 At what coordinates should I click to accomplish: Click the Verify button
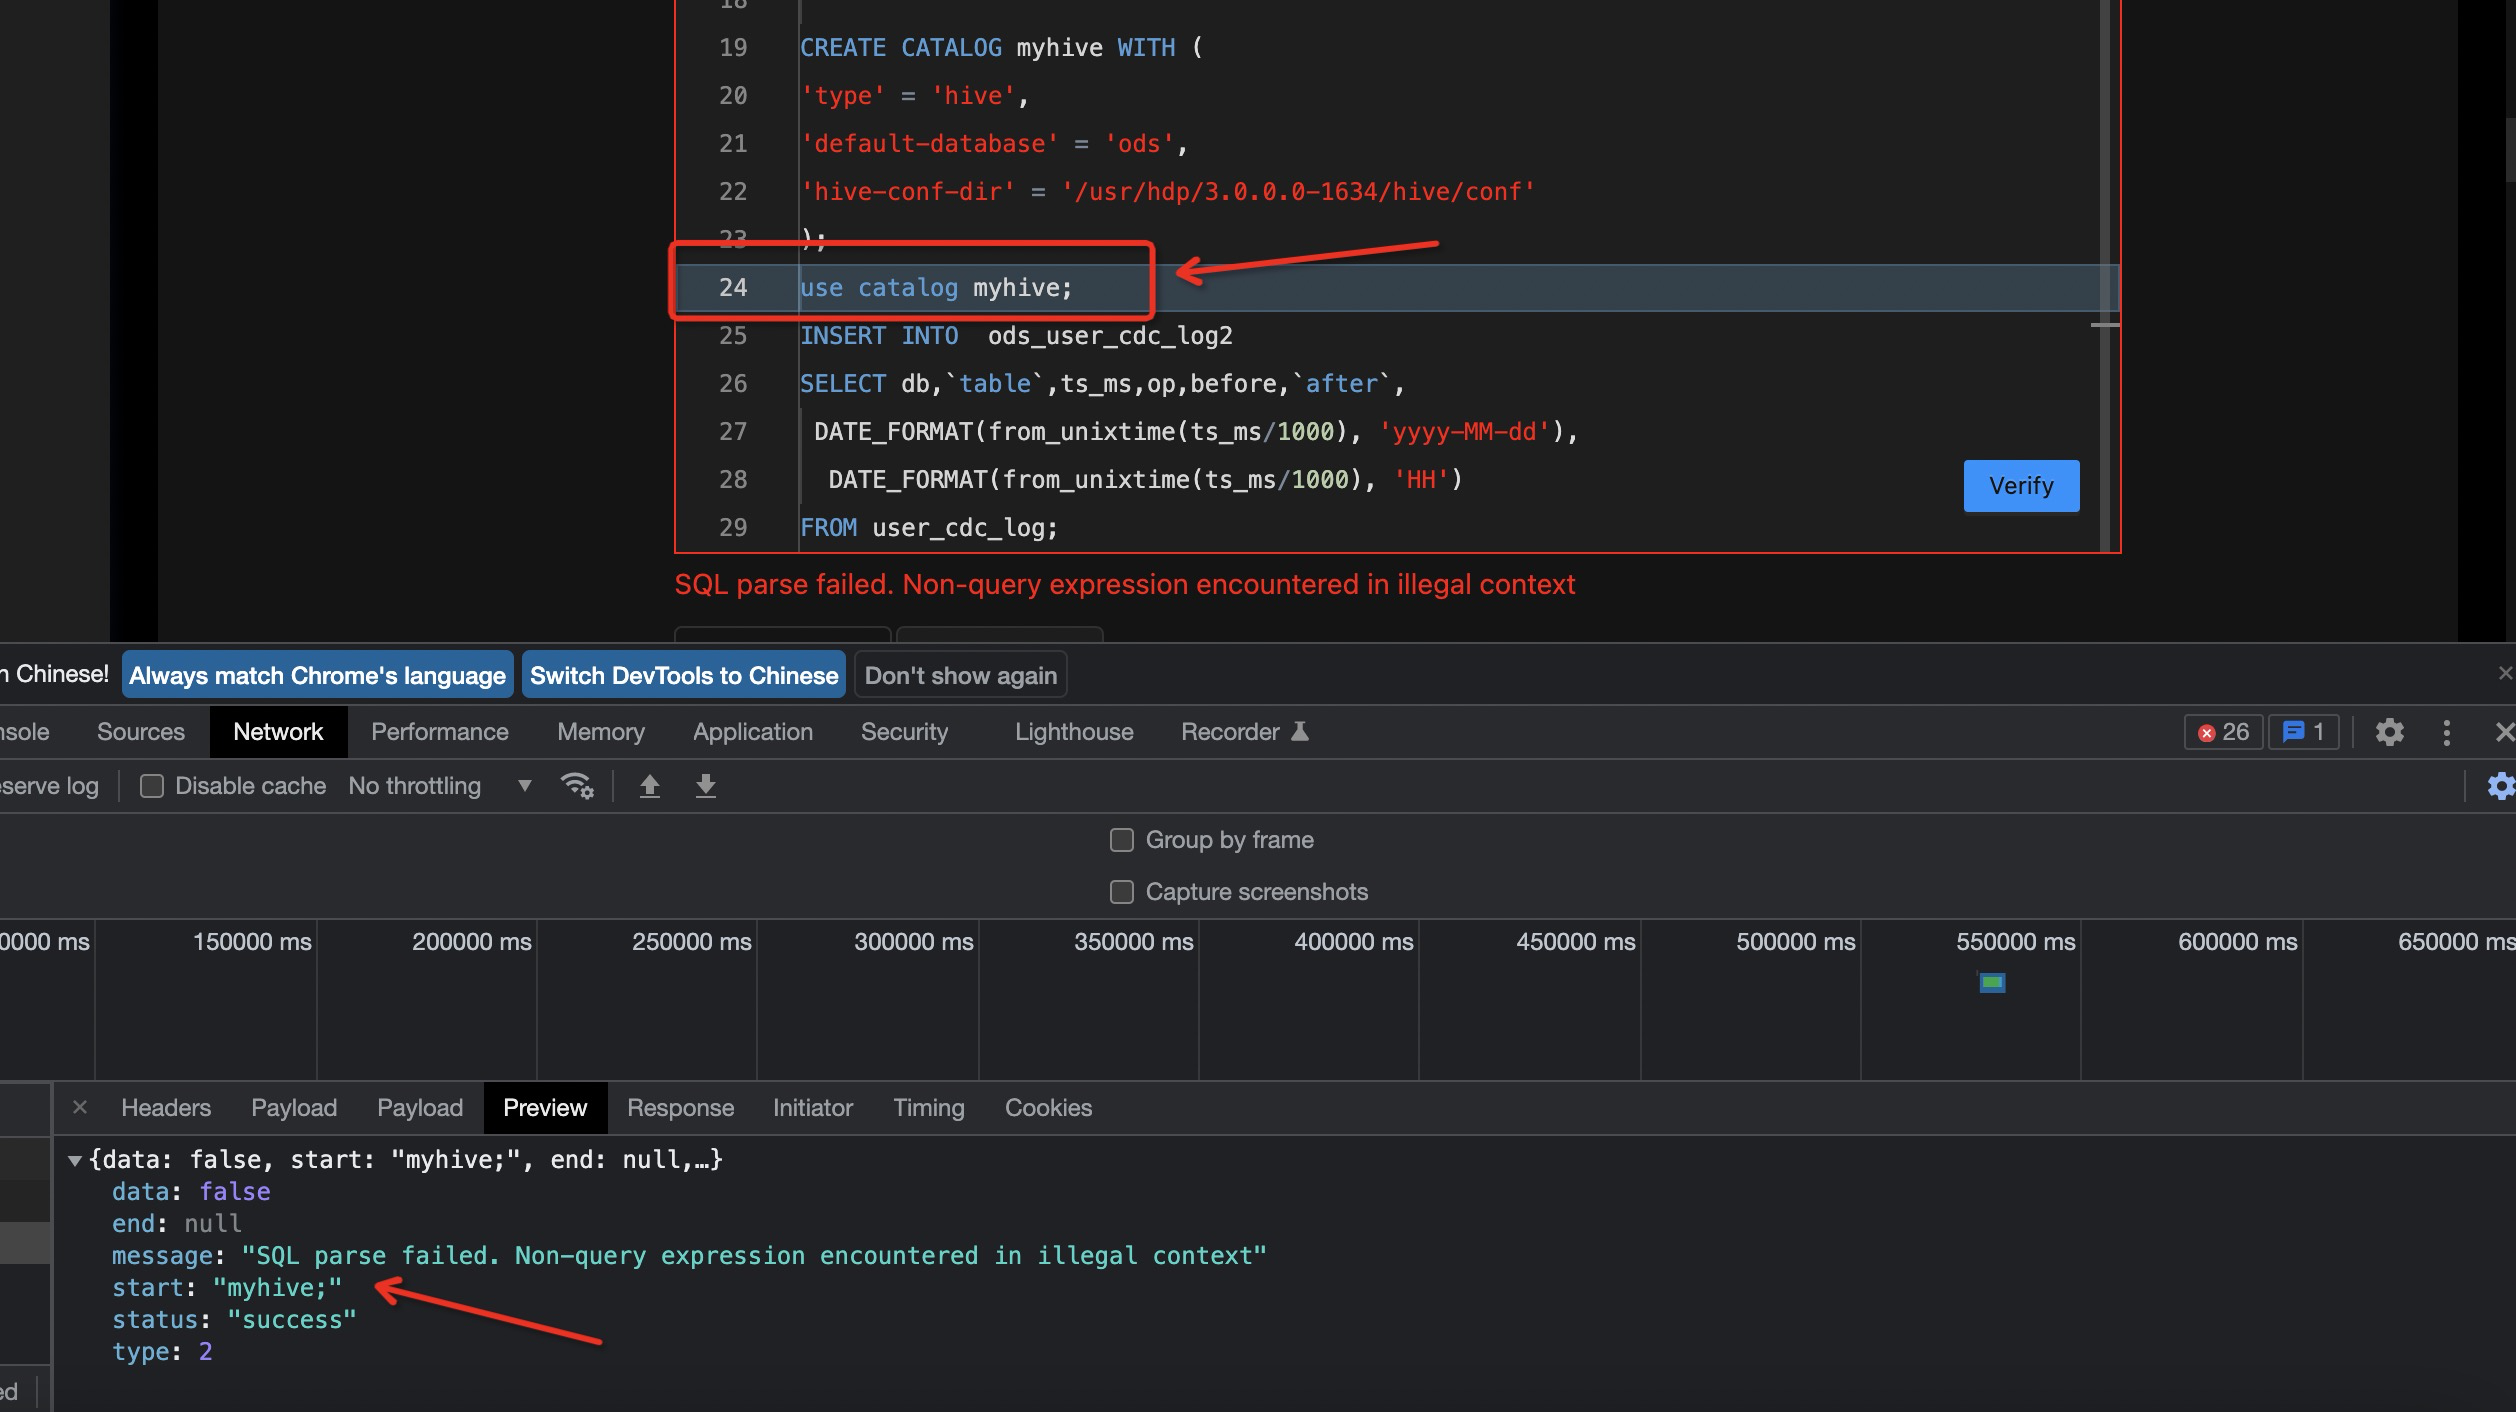click(x=2020, y=485)
